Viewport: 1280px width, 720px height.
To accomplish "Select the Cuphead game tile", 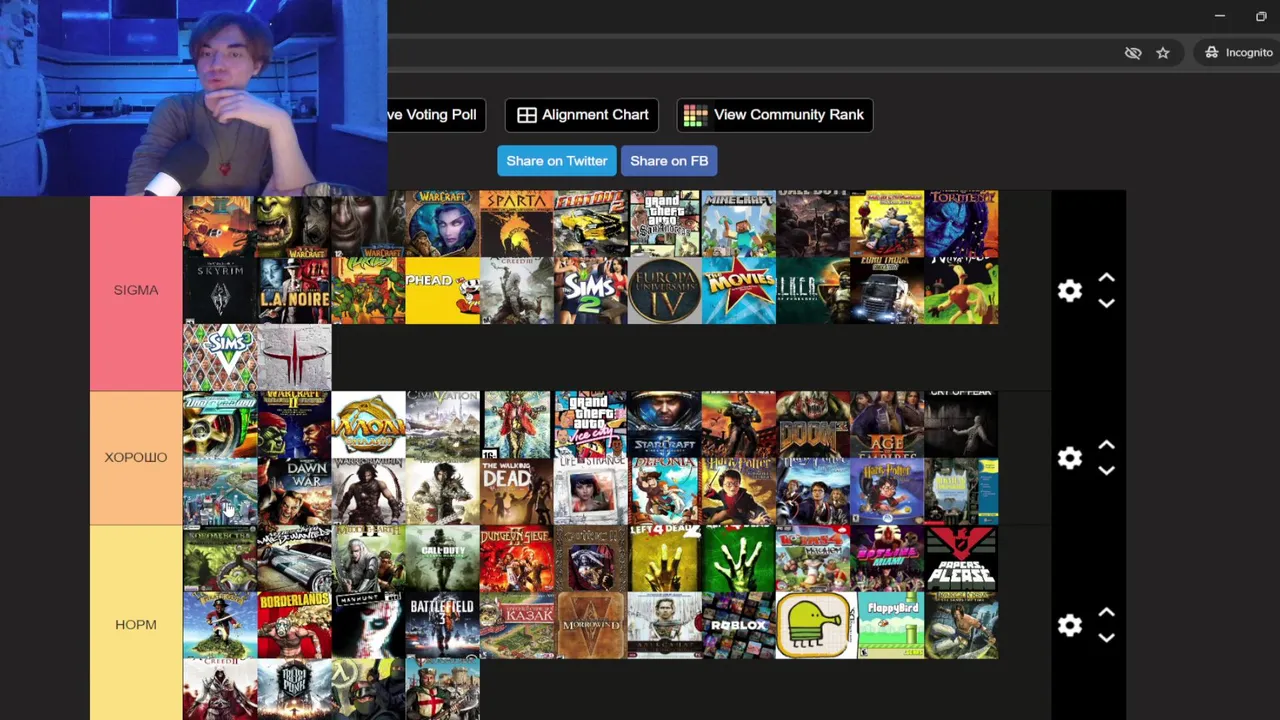I will [442, 291].
